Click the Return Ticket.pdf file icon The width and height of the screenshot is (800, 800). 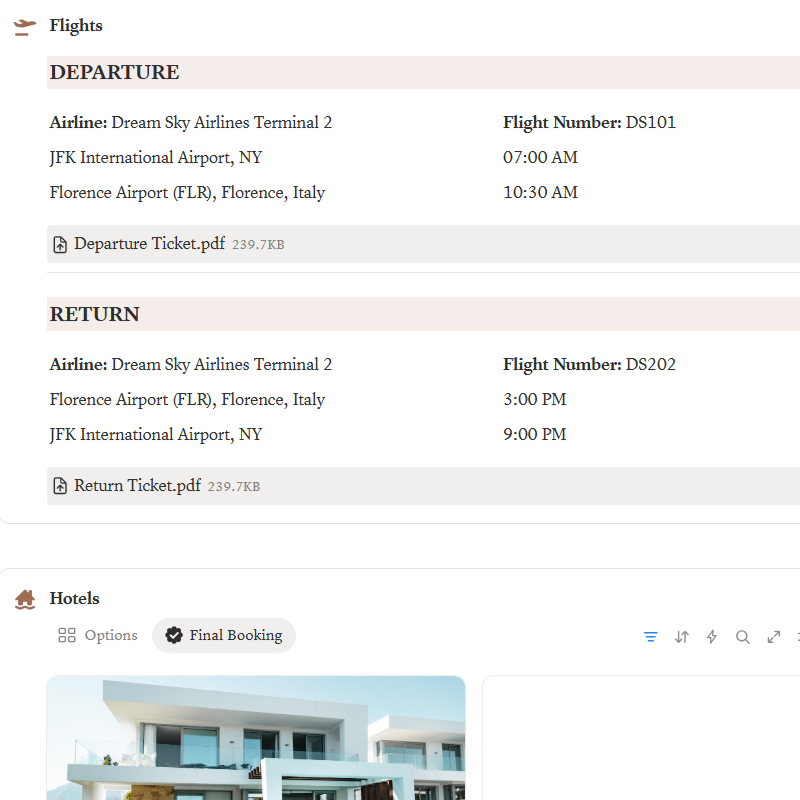60,487
